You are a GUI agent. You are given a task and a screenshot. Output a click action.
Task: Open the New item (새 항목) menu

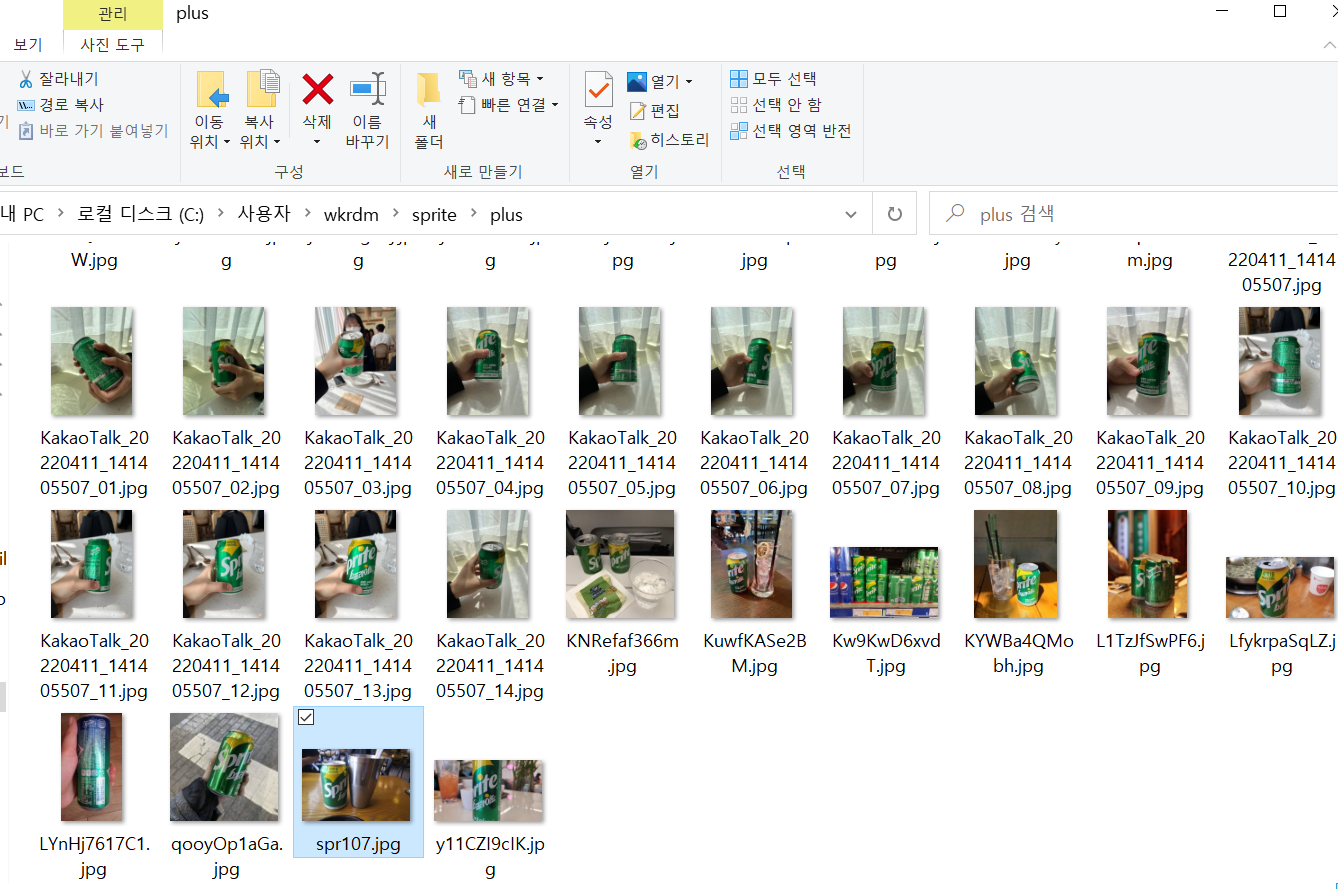(x=501, y=79)
